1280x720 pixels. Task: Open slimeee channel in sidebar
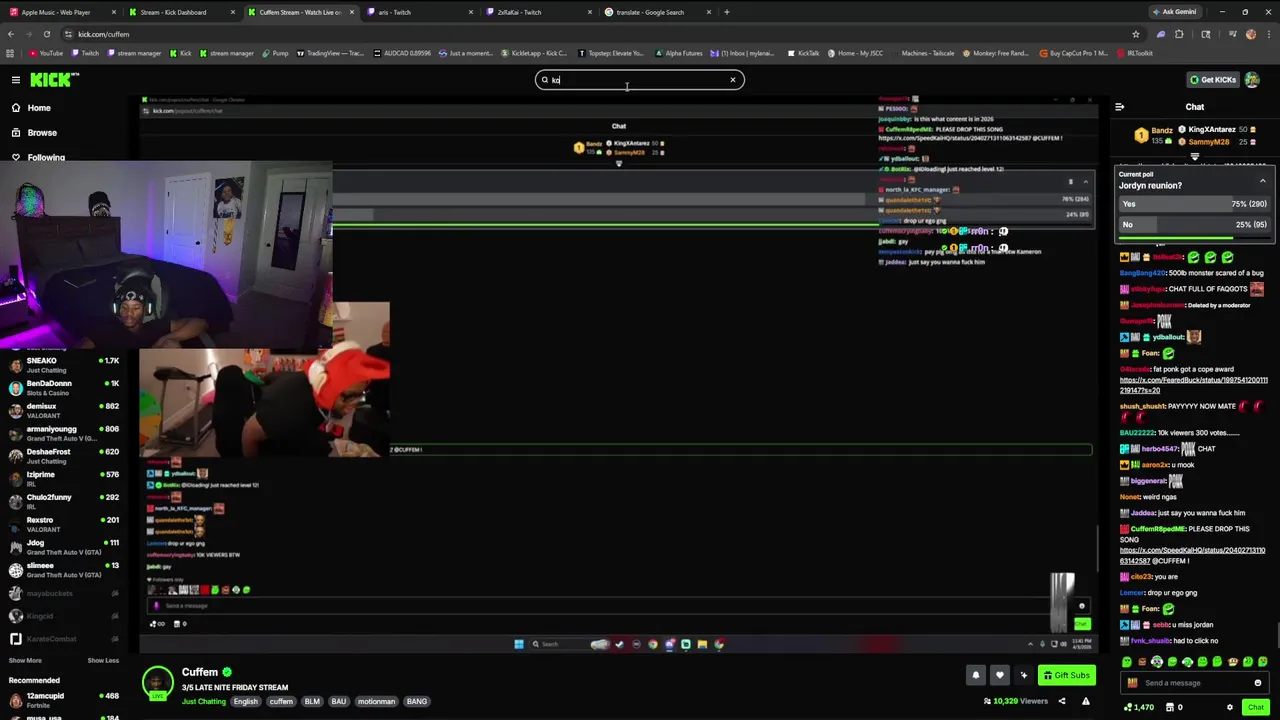click(62, 570)
